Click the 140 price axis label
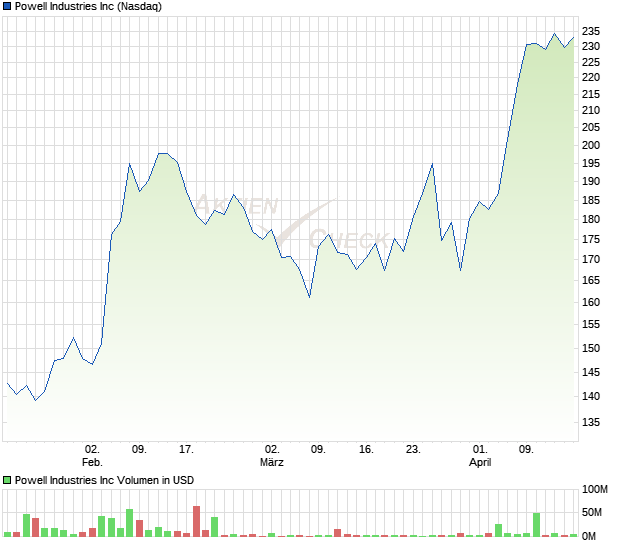Screen dimensions: 620x546 591,396
